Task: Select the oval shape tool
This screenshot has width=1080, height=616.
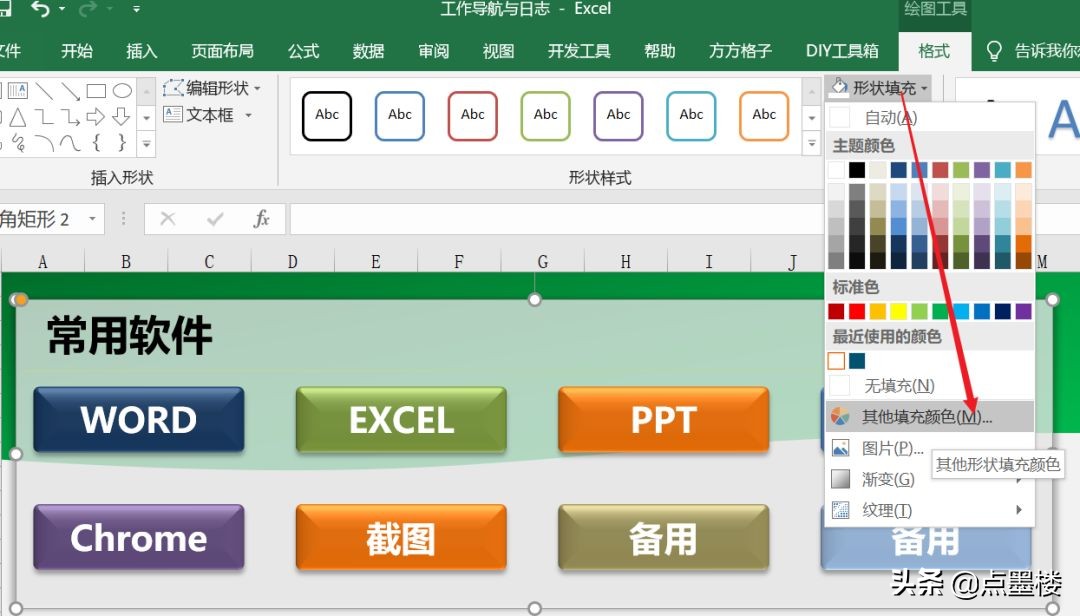Action: pos(121,91)
